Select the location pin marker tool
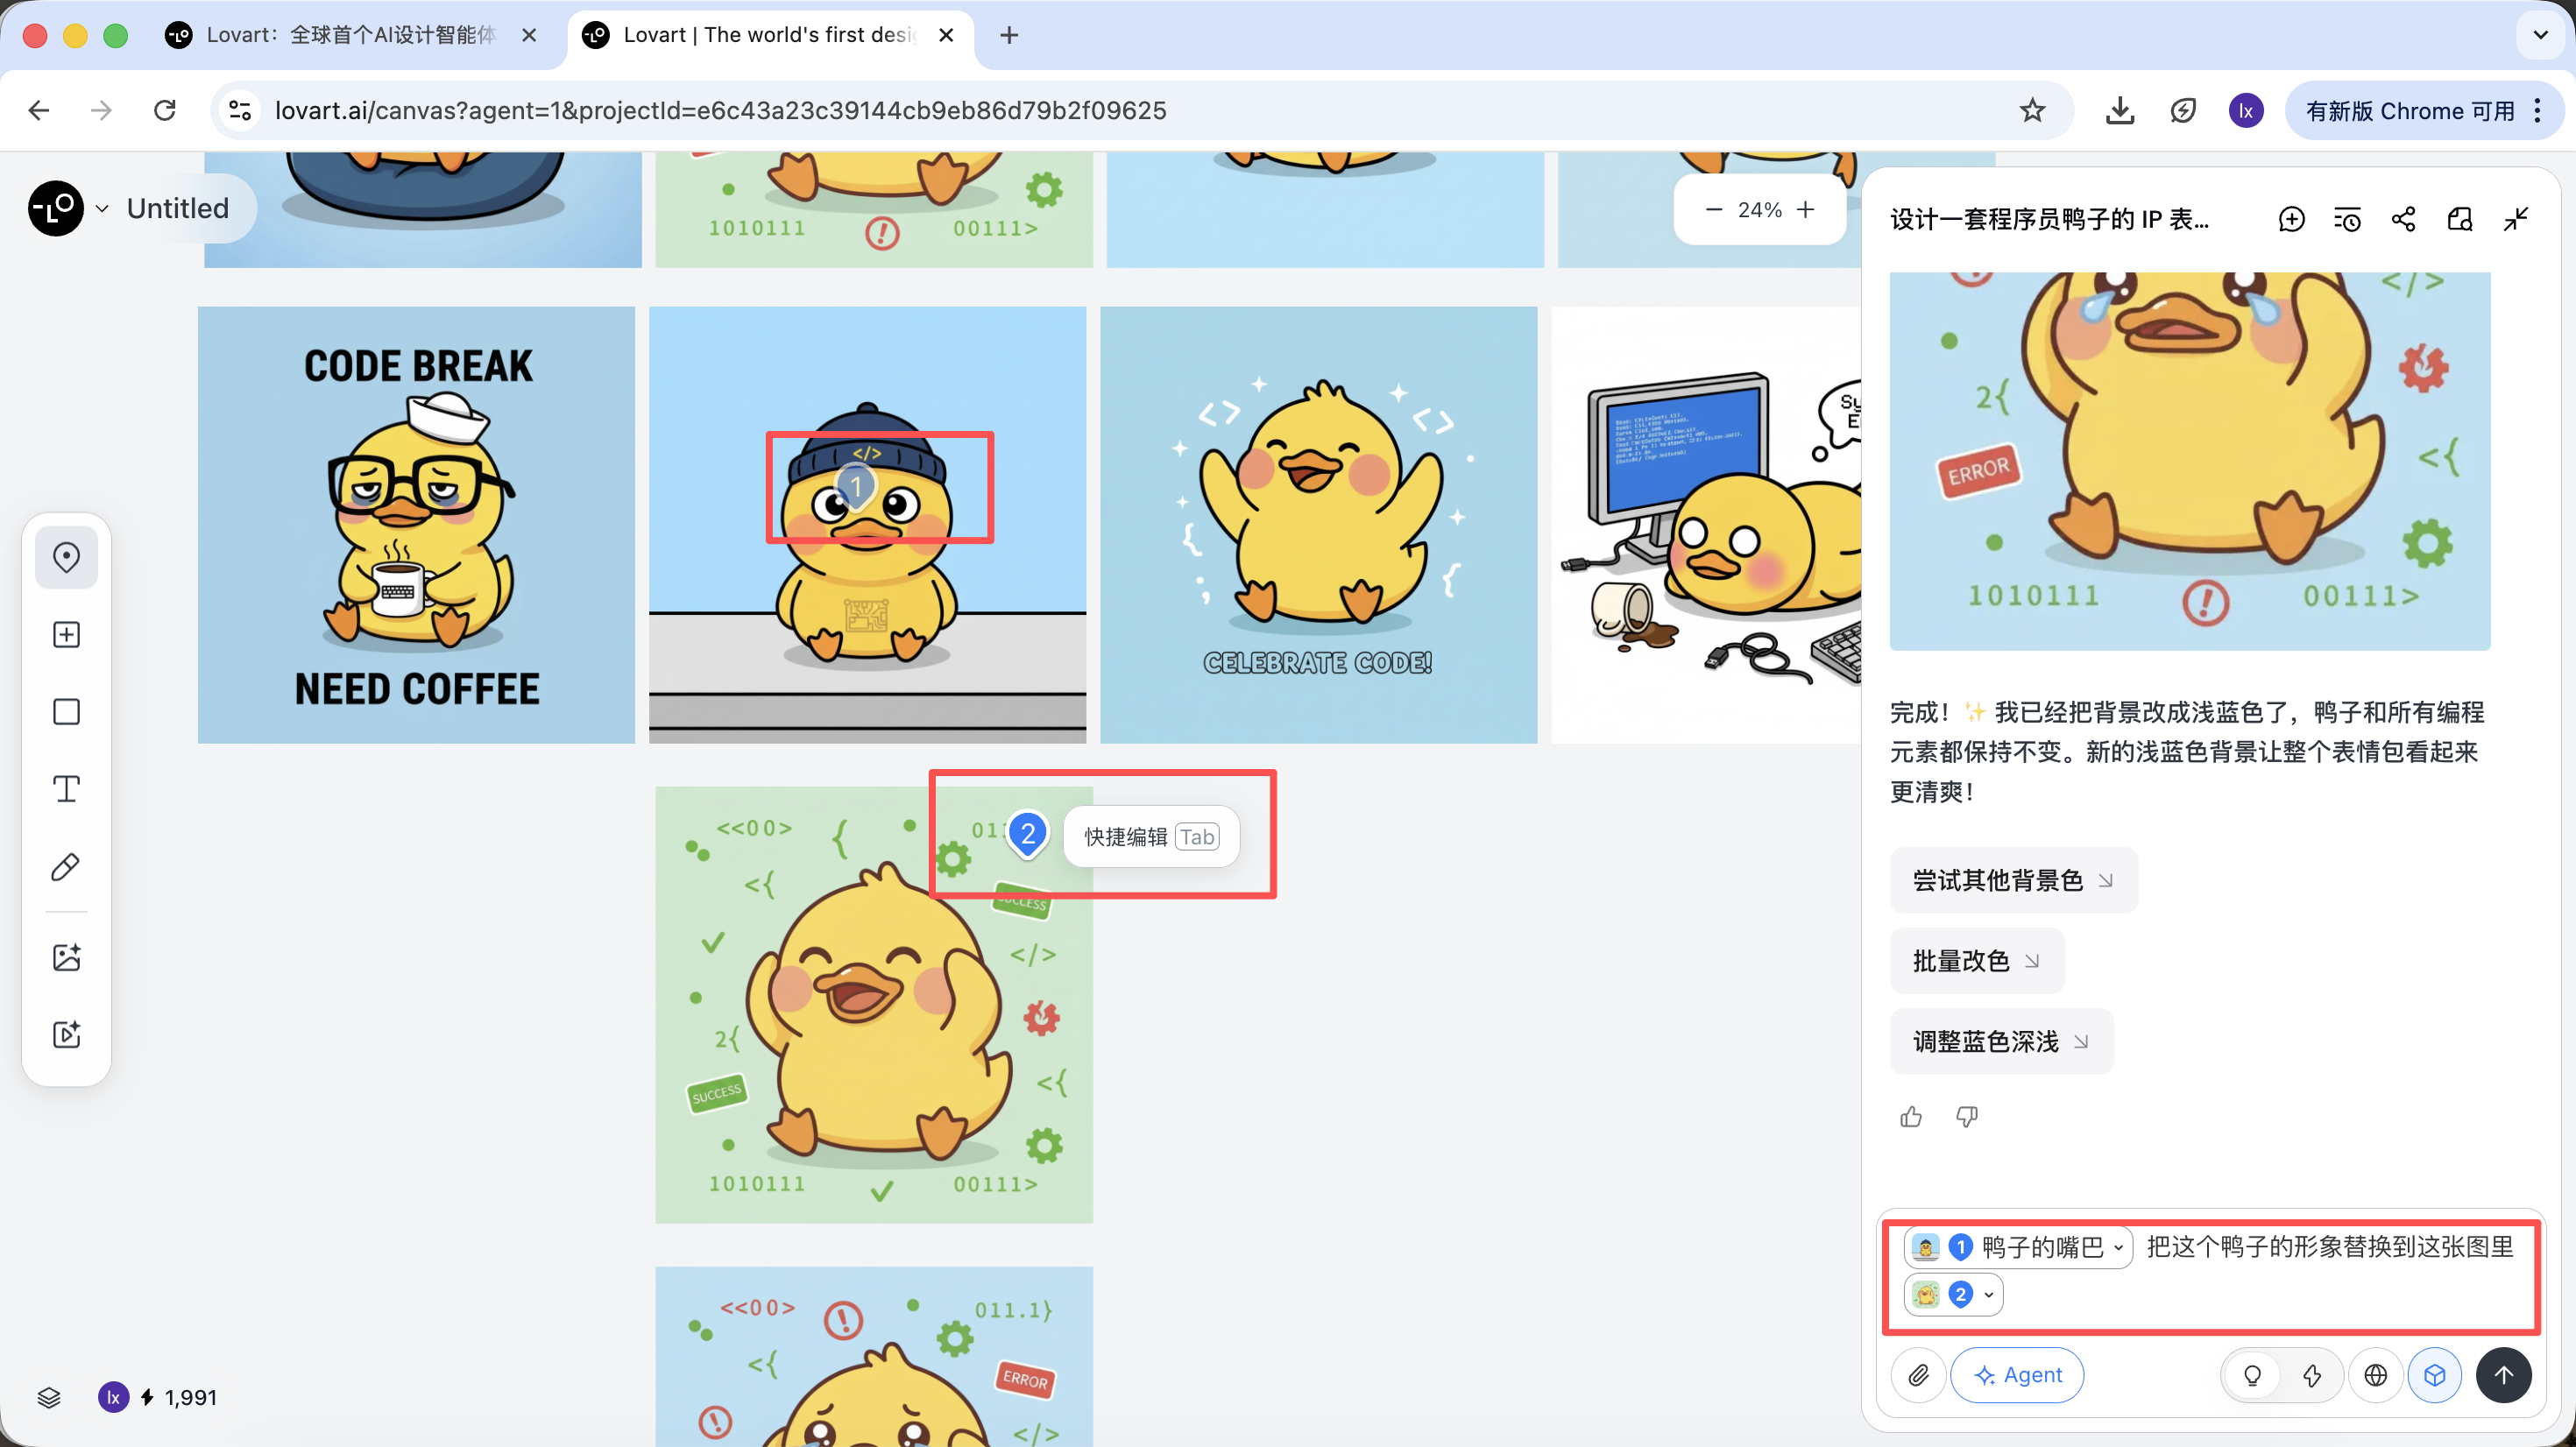The image size is (2576, 1447). click(x=66, y=557)
